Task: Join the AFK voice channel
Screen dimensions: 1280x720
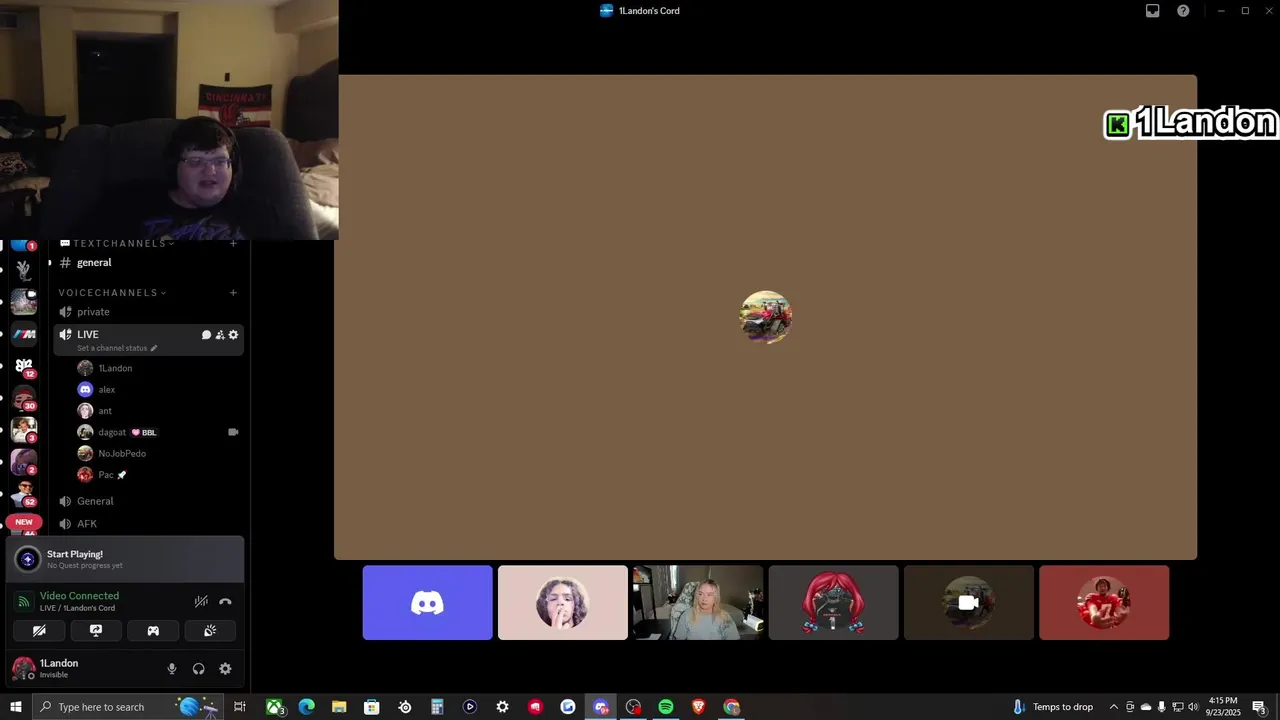Action: (x=148, y=524)
